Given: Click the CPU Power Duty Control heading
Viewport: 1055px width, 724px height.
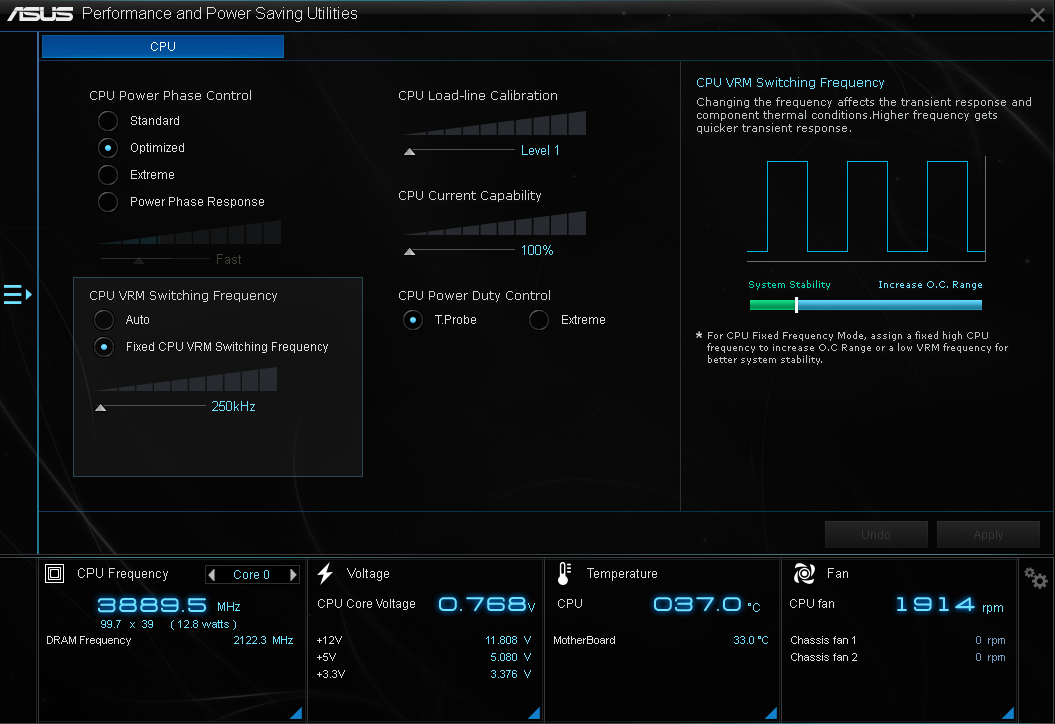Looking at the screenshot, I should pyautogui.click(x=474, y=296).
